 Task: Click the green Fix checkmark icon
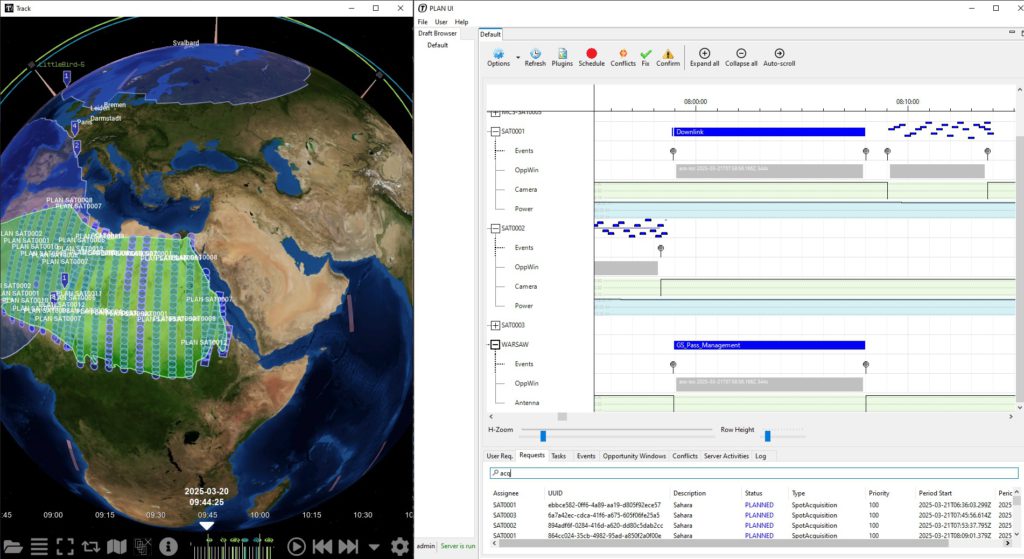(x=646, y=54)
